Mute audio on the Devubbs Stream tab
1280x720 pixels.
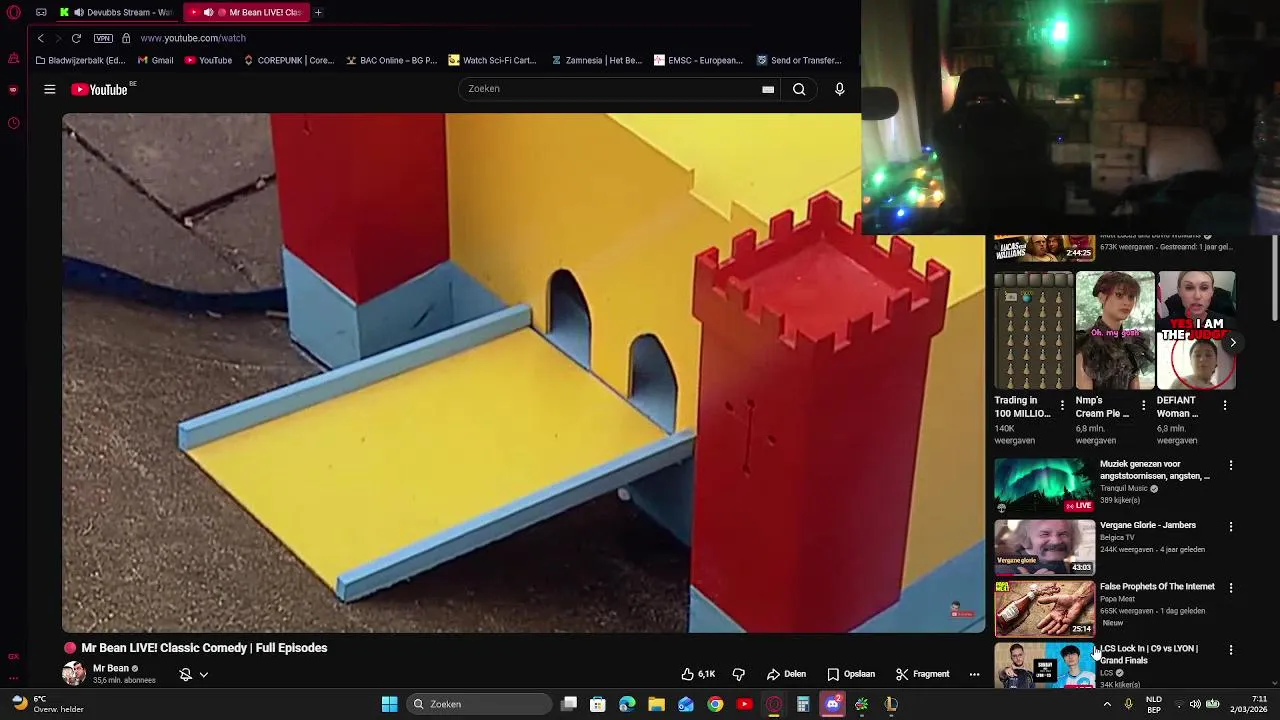click(78, 12)
